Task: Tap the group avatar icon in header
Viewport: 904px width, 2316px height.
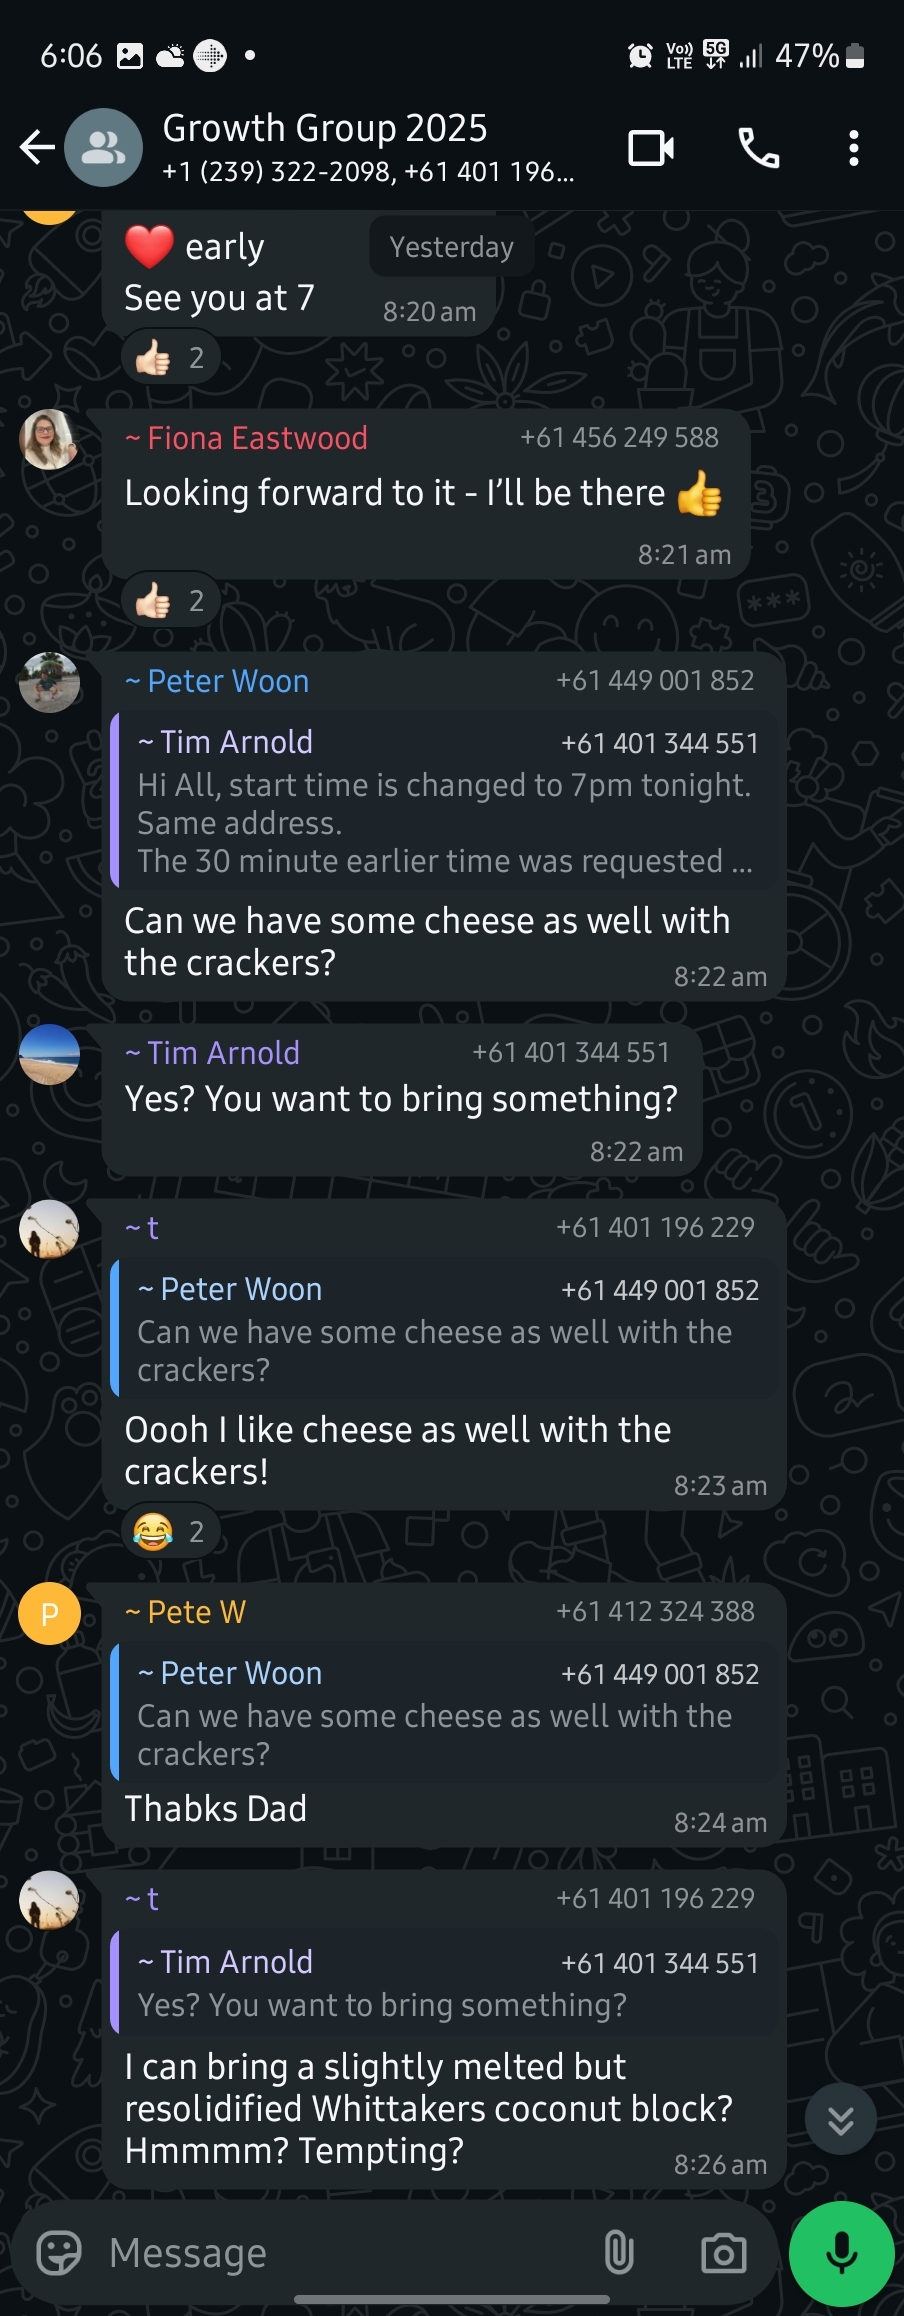Action: [x=103, y=148]
